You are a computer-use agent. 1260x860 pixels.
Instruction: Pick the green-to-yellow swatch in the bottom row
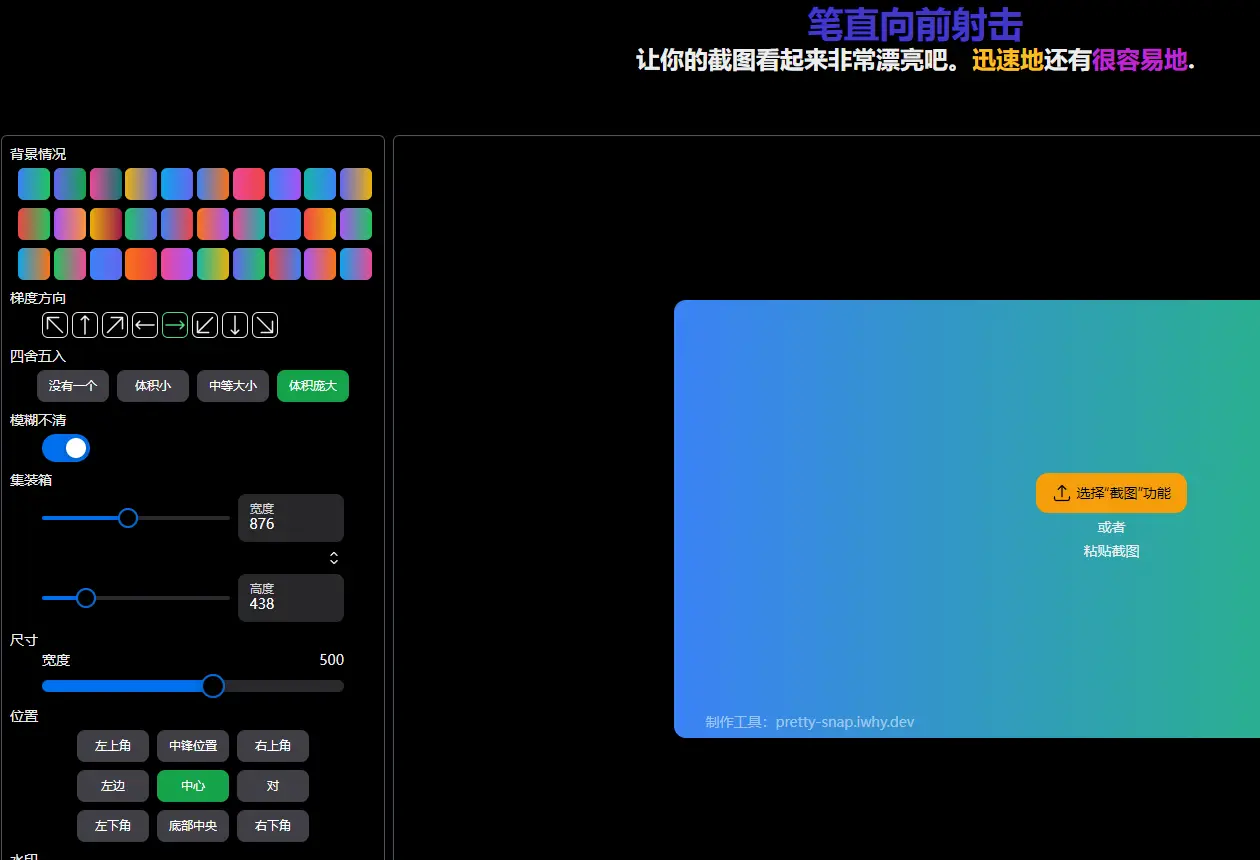click(x=213, y=264)
